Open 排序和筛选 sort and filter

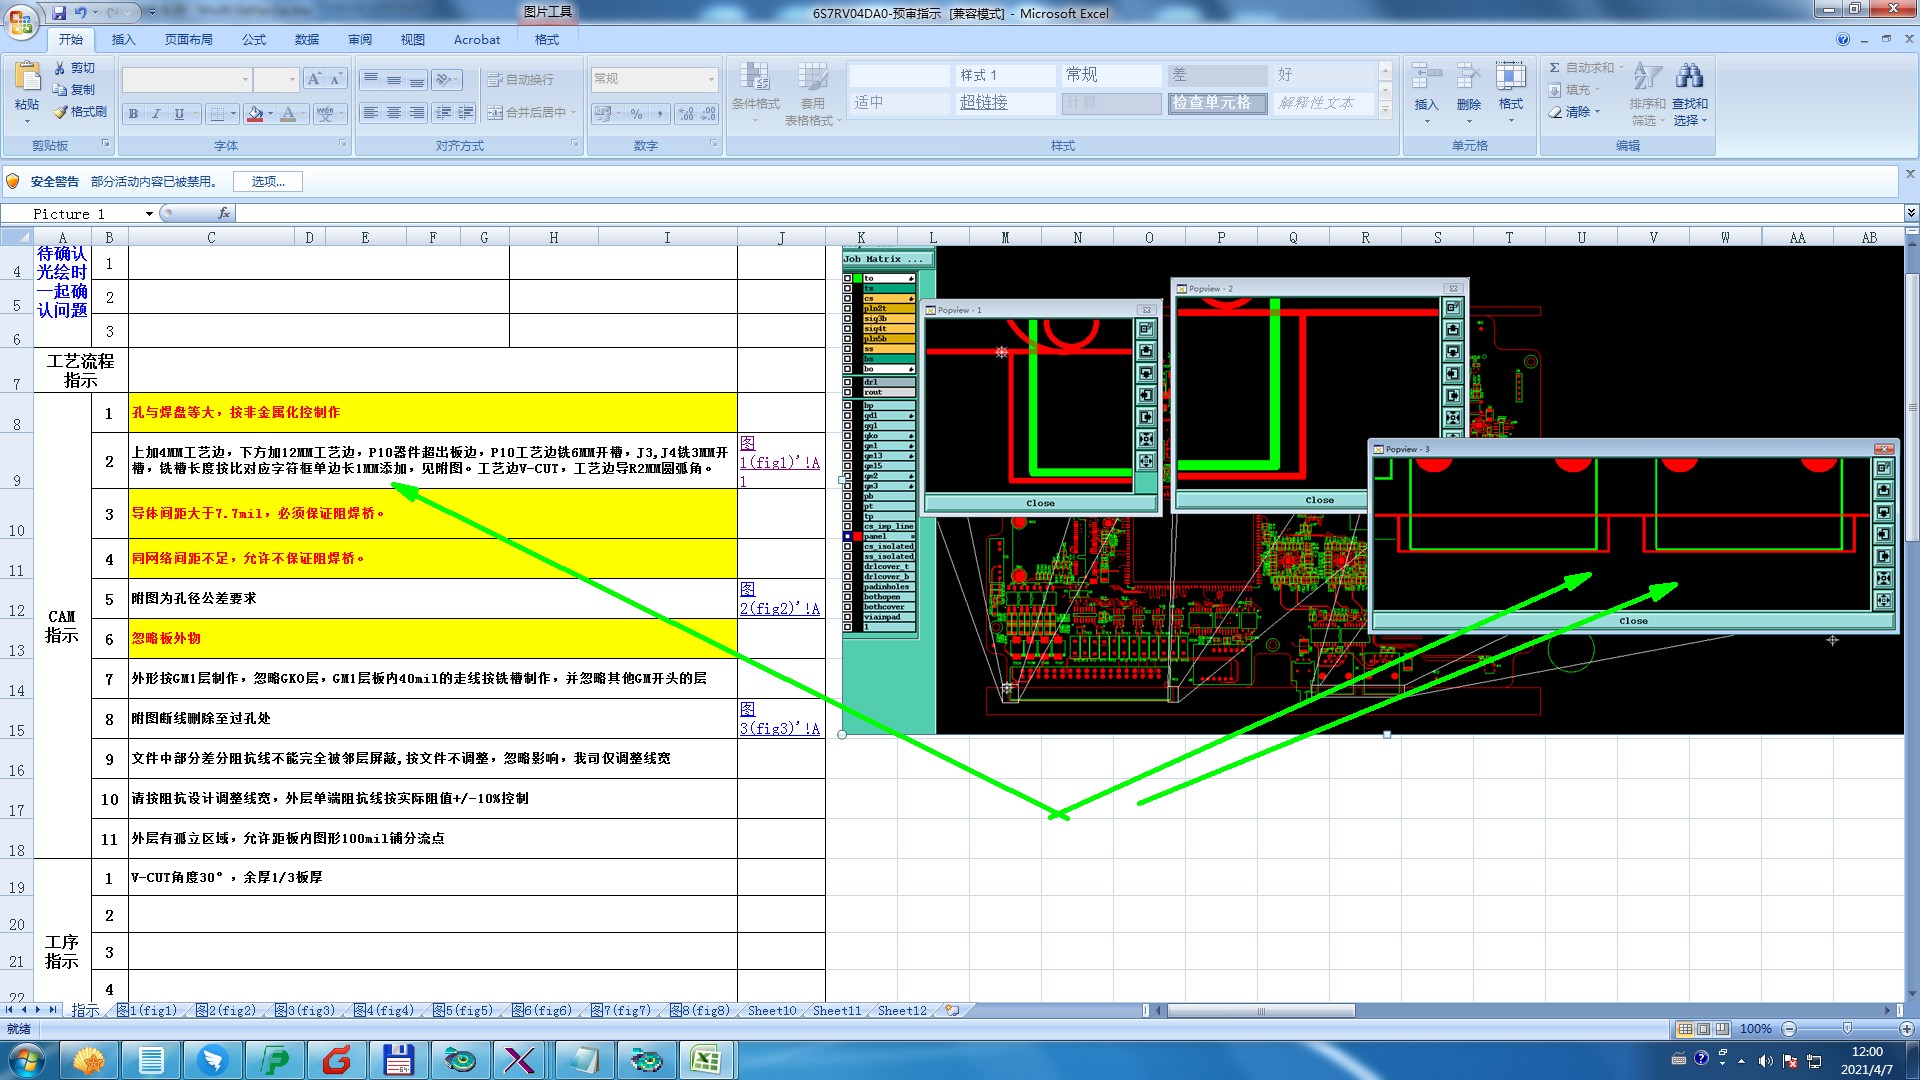(1647, 92)
